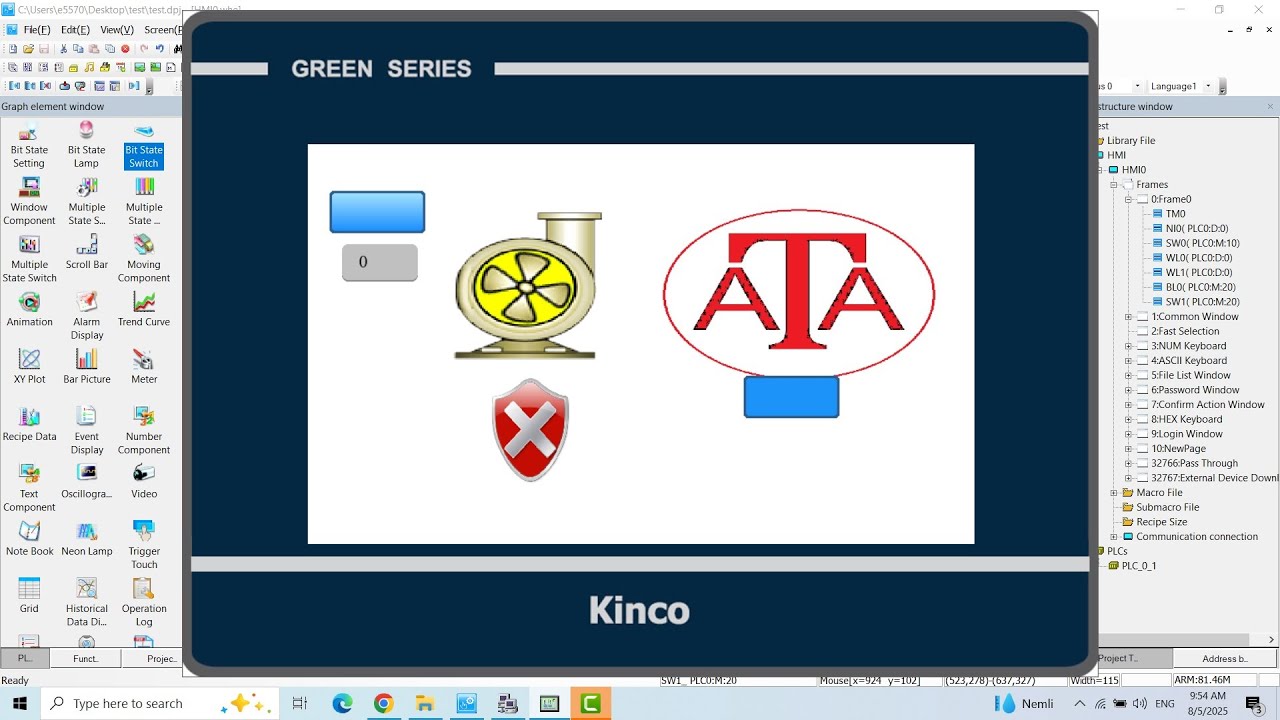Select the Bit State Lamp component
The image size is (1280, 720).
[86, 145]
